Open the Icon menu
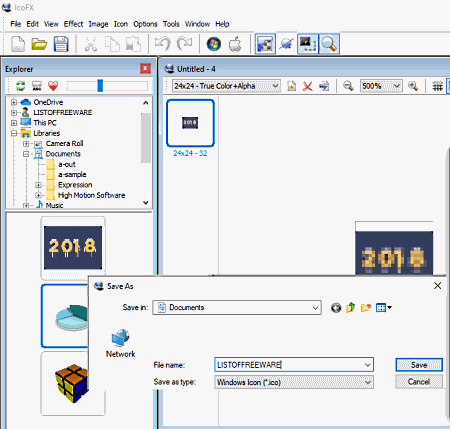The image size is (450, 429). tap(121, 24)
